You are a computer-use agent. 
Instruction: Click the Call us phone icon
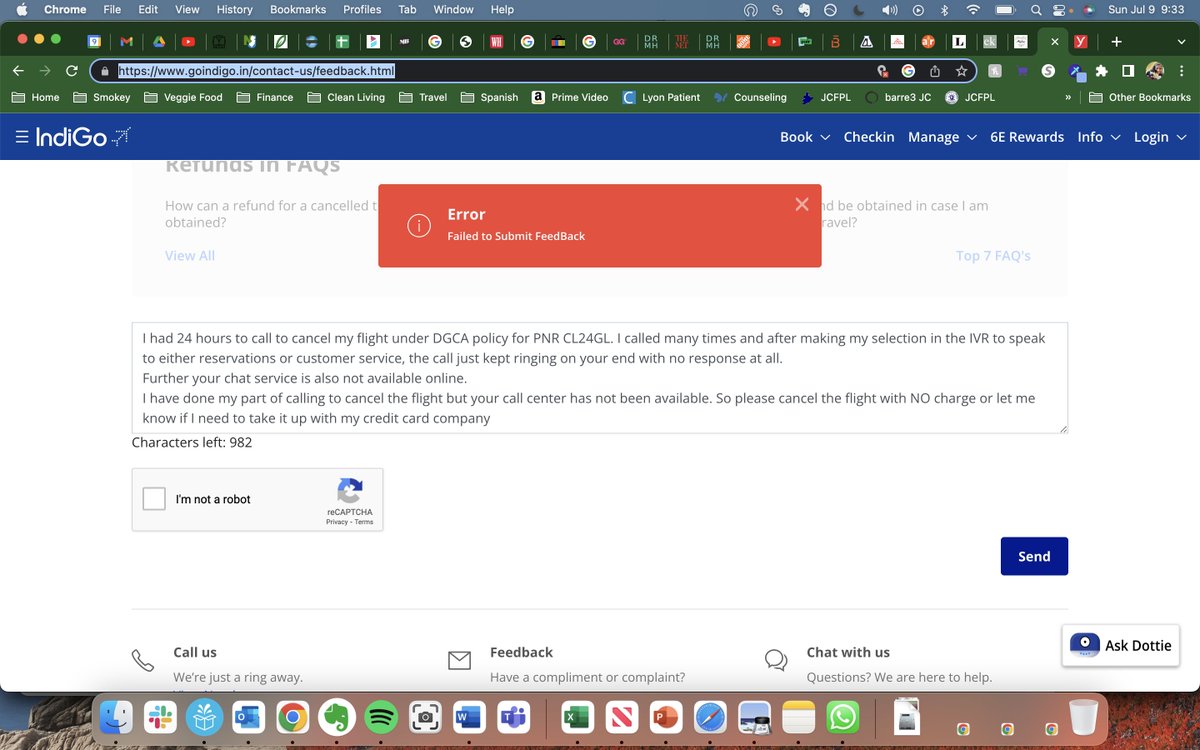(143, 661)
